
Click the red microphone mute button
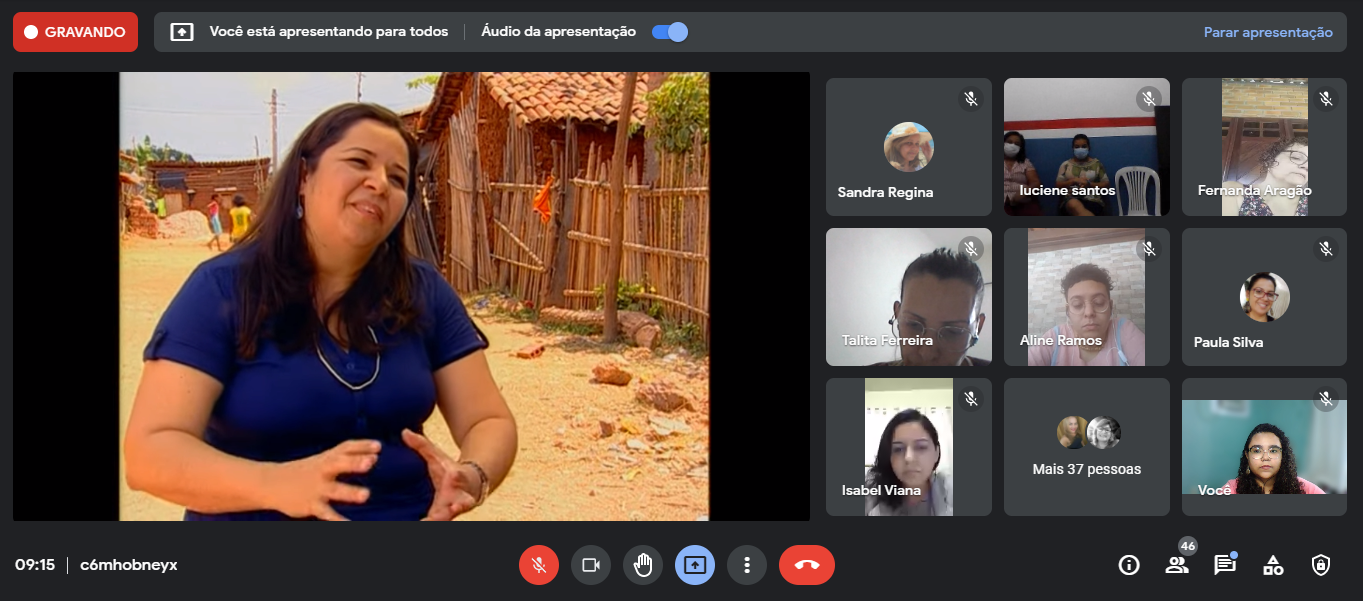[538, 565]
